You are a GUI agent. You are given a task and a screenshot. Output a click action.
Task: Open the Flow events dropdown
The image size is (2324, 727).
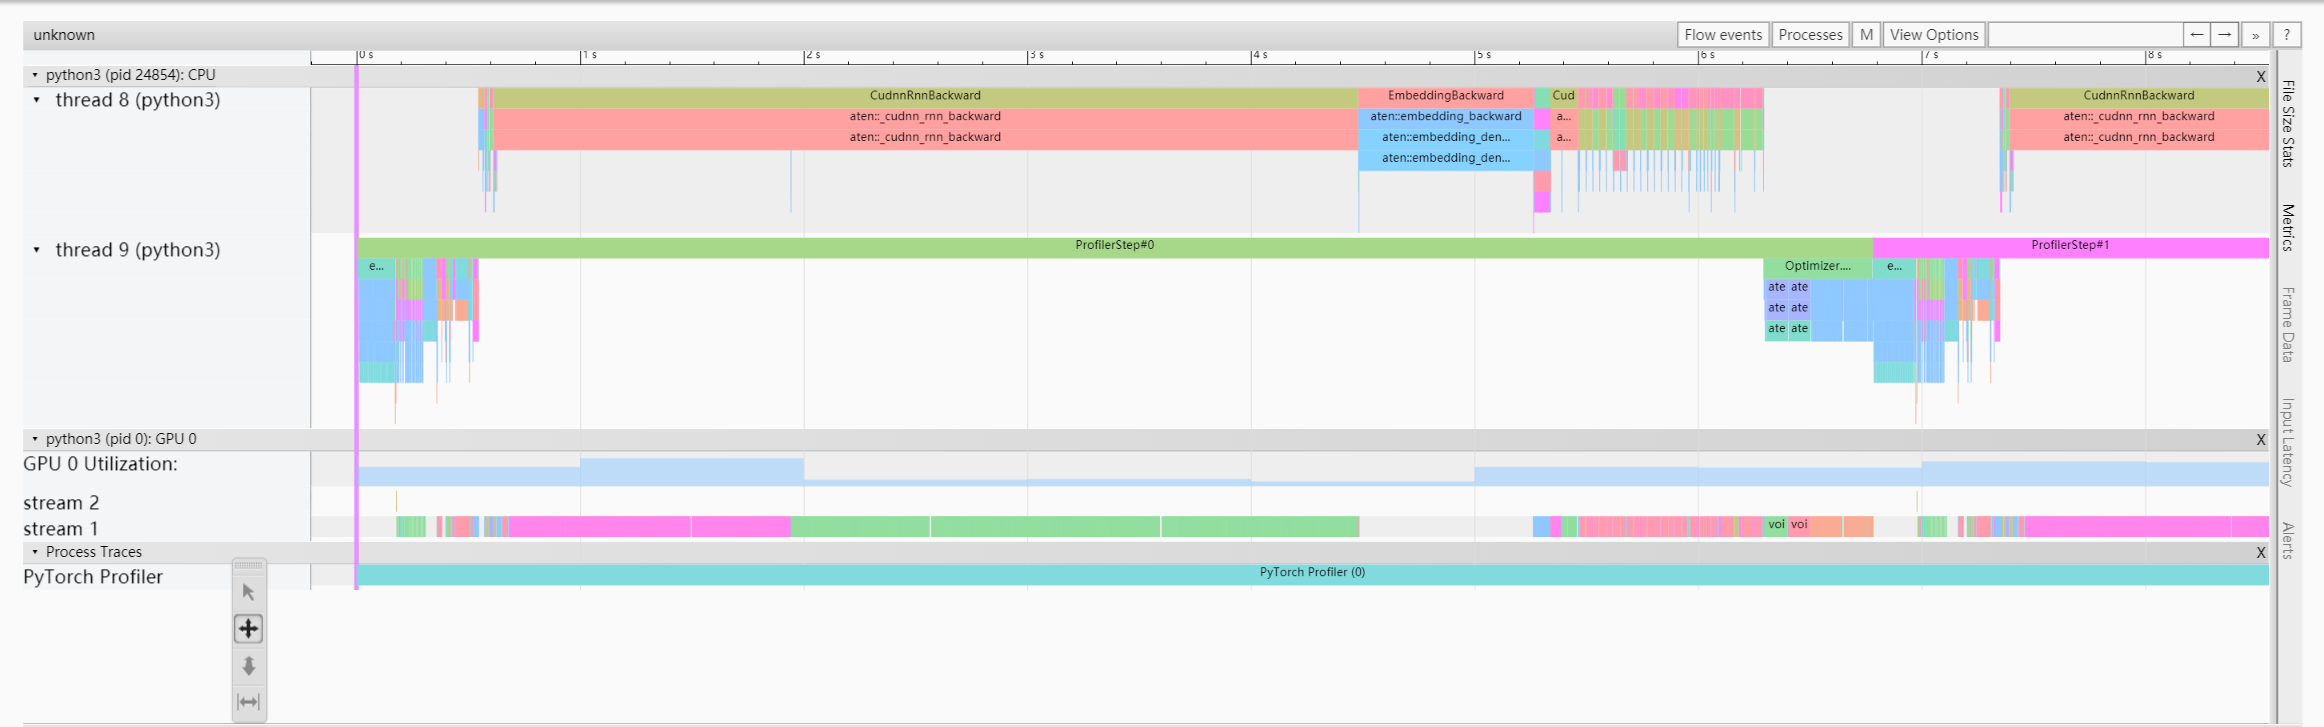(1722, 35)
